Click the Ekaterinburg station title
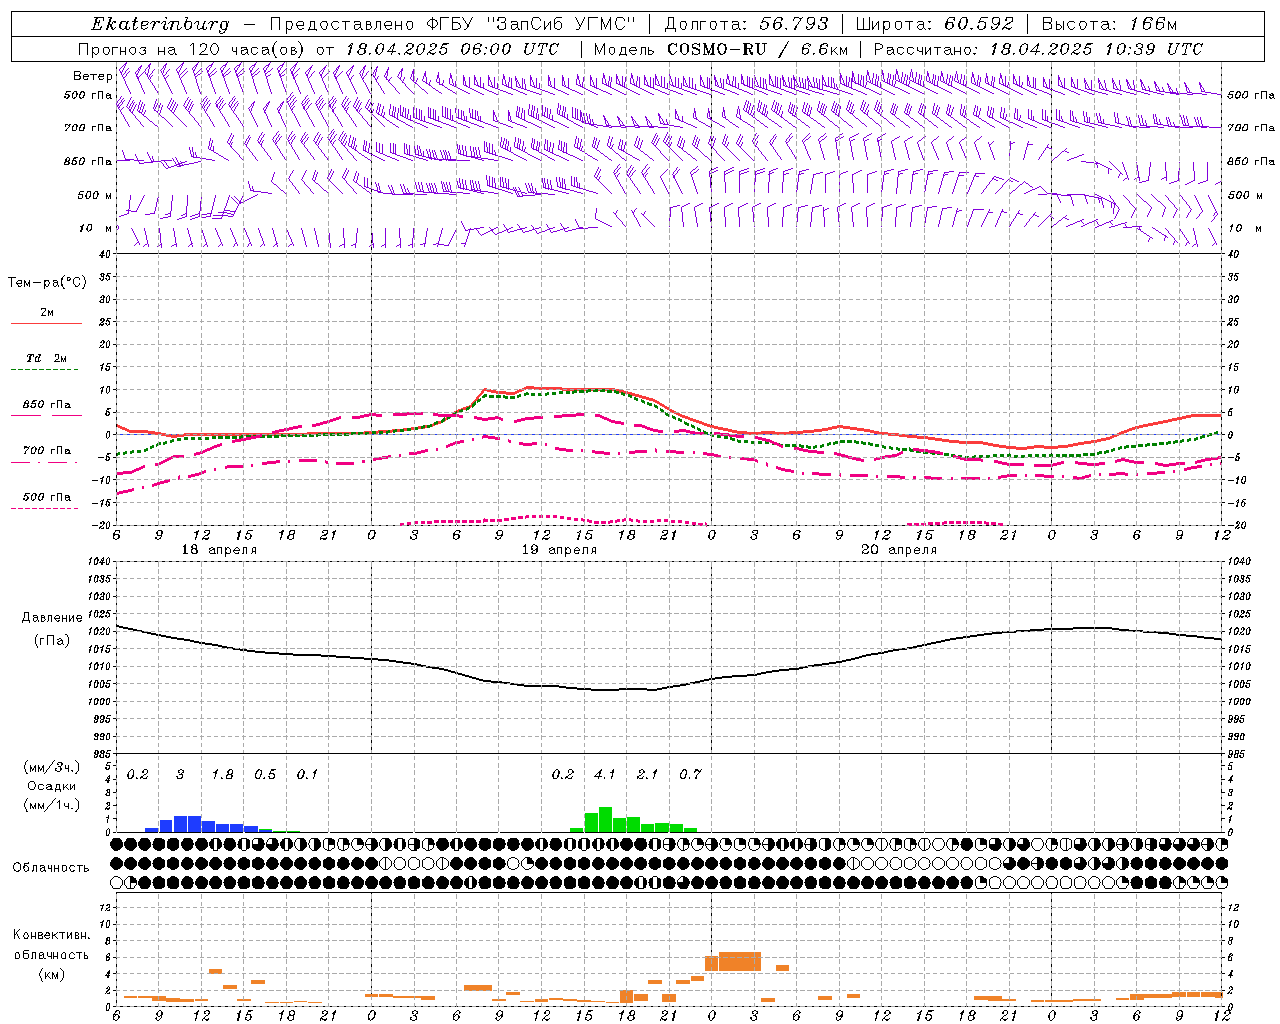Screen dimensions: 1280x1024 click(x=160, y=24)
